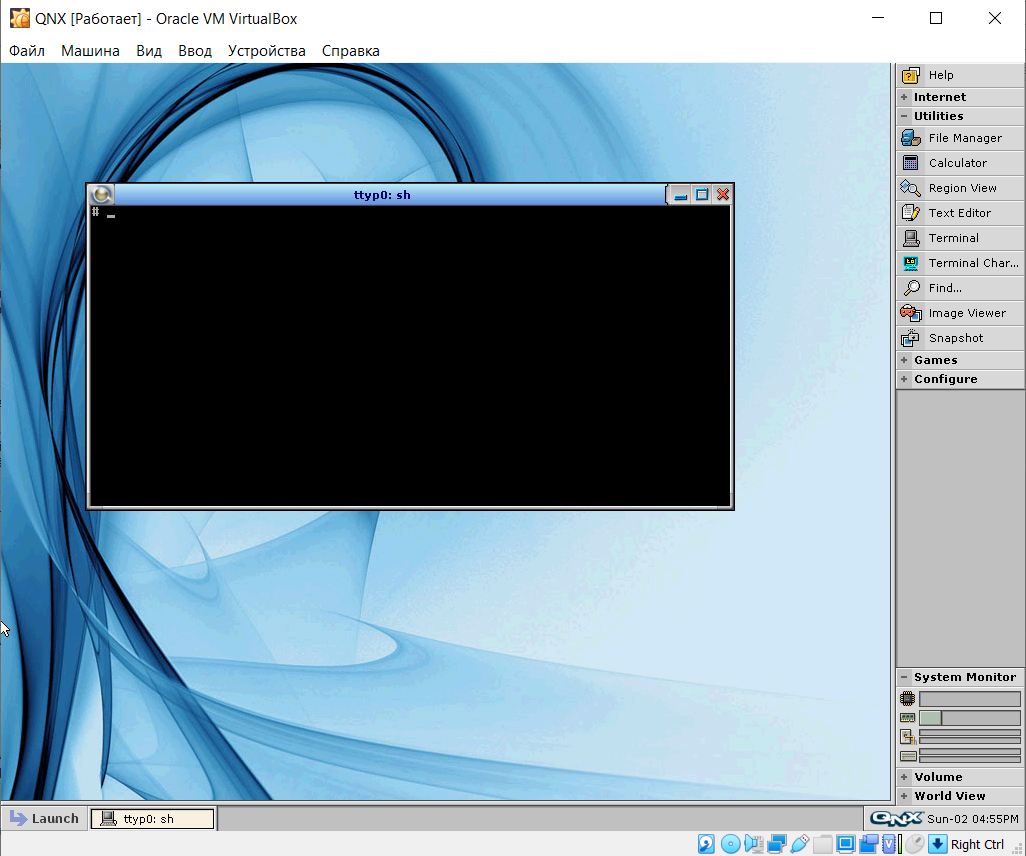Click the VirtualBox USB indicator
This screenshot has height=856, width=1026.
[x=800, y=844]
